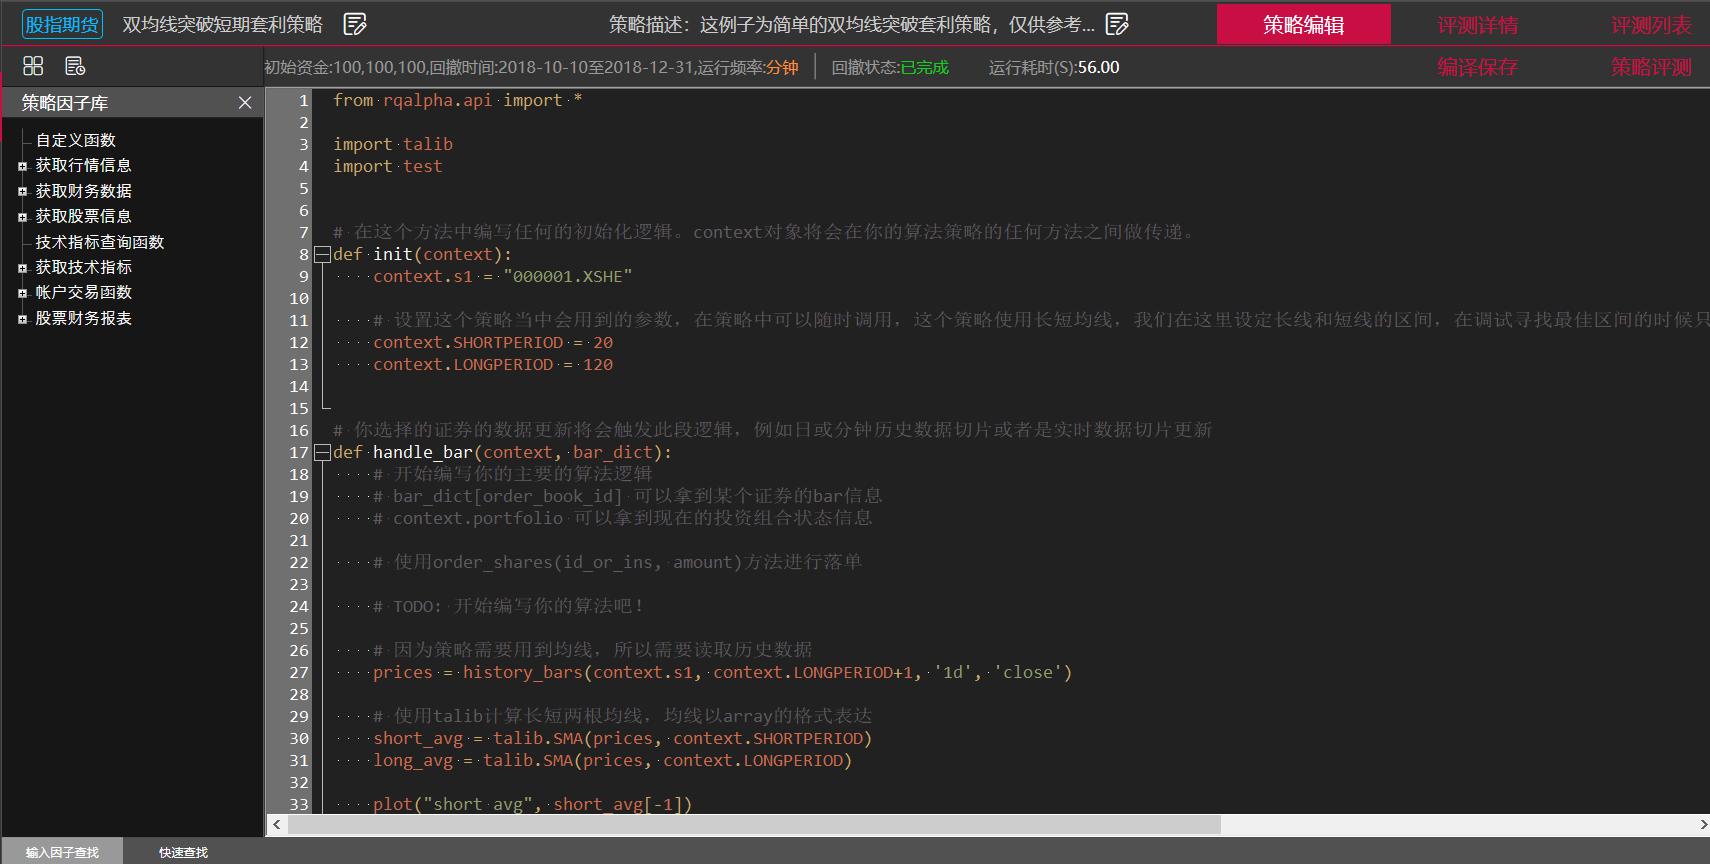Collapse the init function fold marker

click(322, 255)
